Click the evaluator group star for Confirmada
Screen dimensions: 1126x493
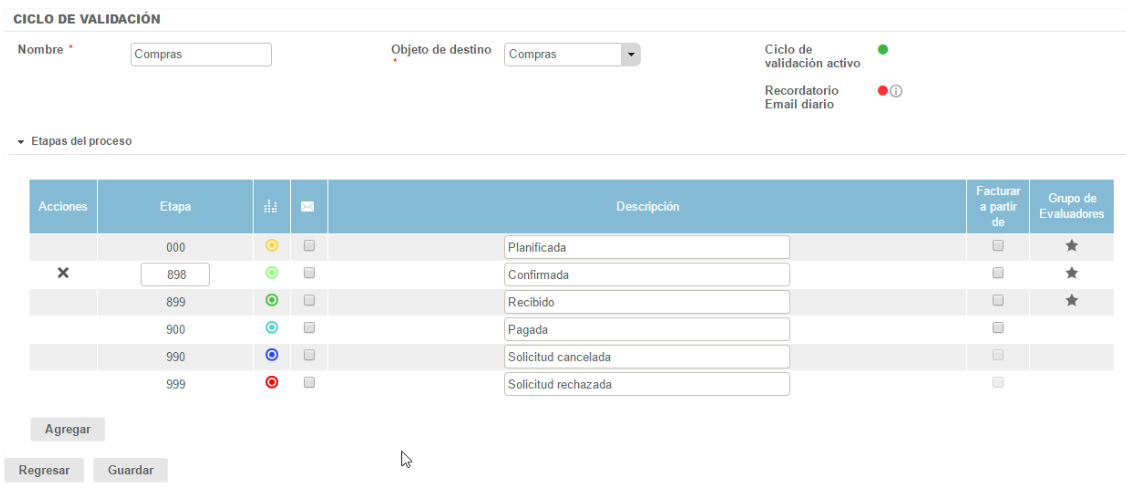(1071, 273)
